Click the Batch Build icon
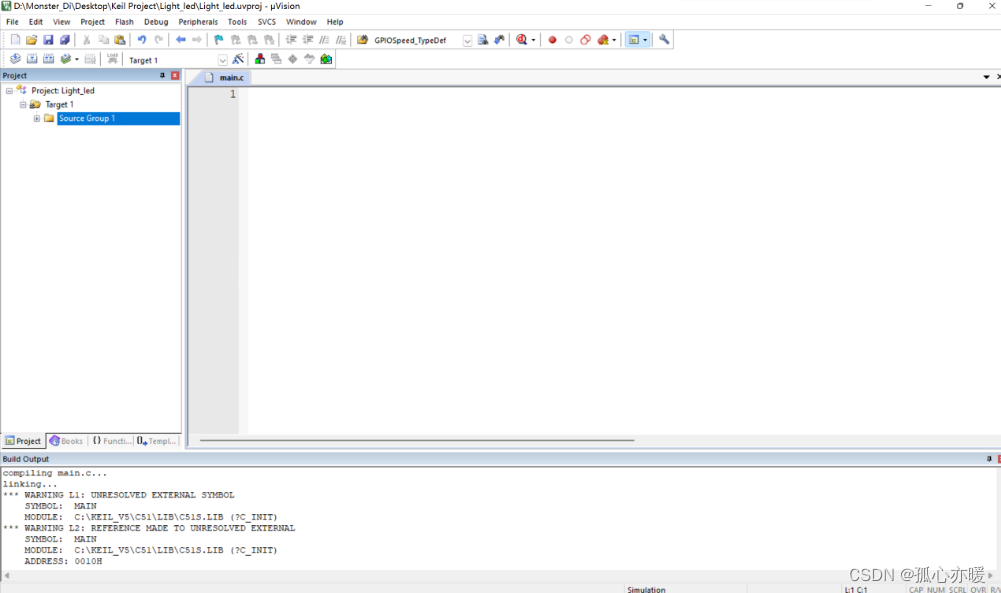Viewport: 1001px width, 593px height. click(x=65, y=59)
